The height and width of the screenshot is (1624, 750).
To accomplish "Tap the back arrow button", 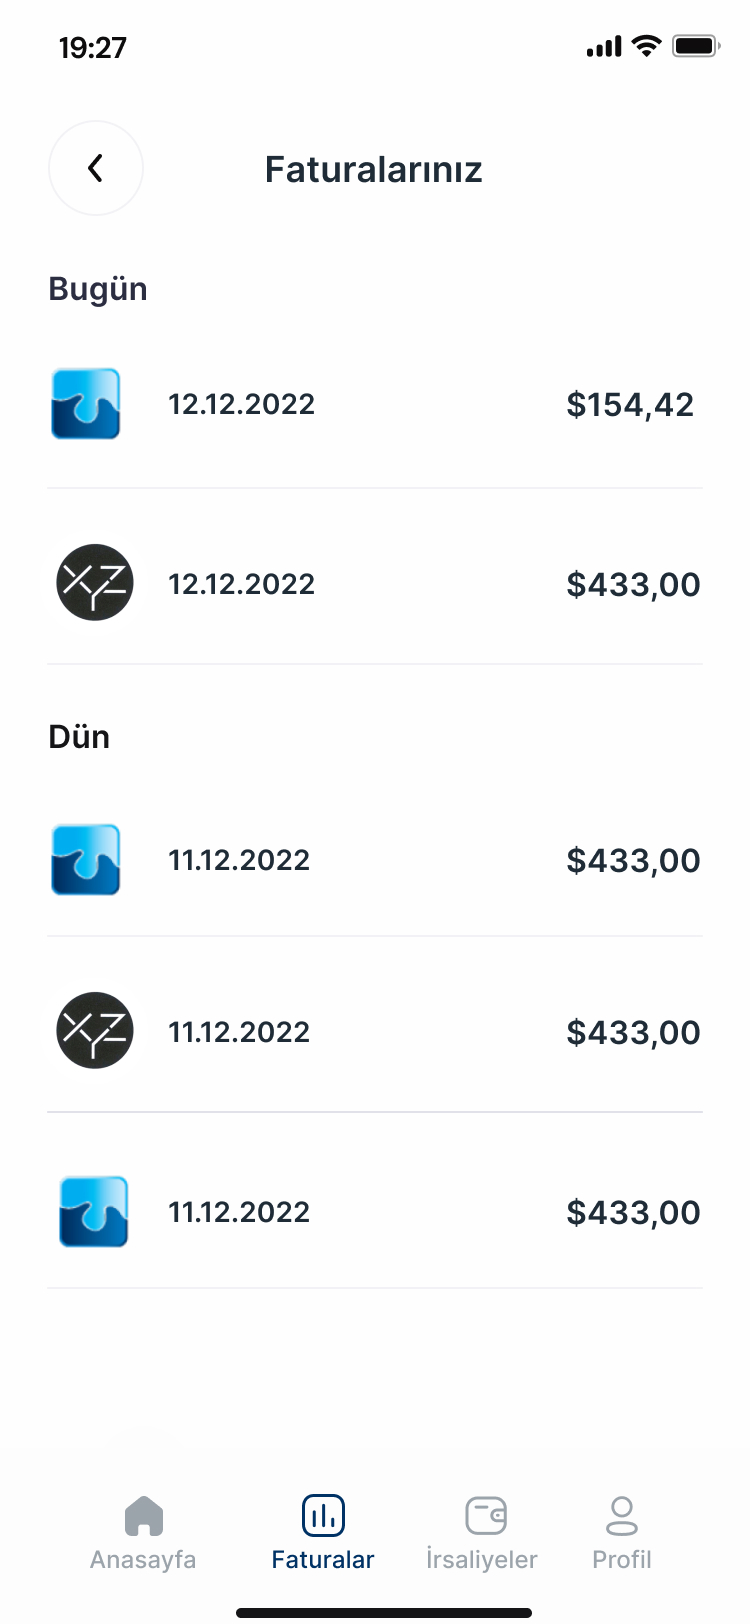I will [x=96, y=168].
